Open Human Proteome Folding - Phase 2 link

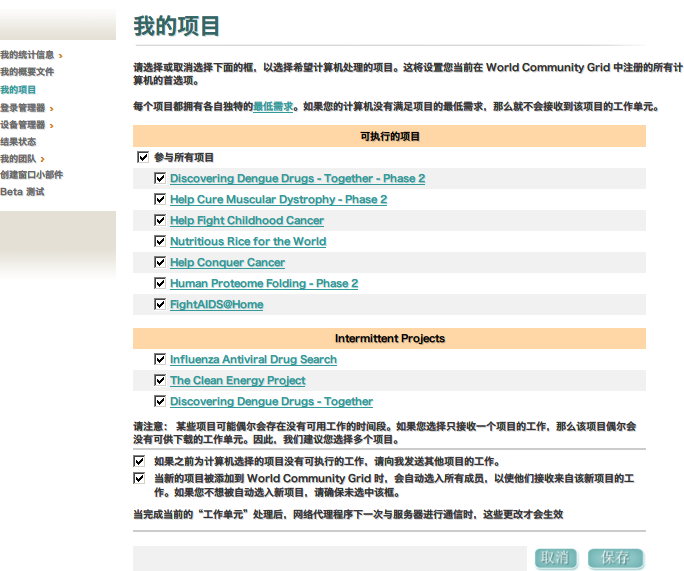(x=264, y=283)
